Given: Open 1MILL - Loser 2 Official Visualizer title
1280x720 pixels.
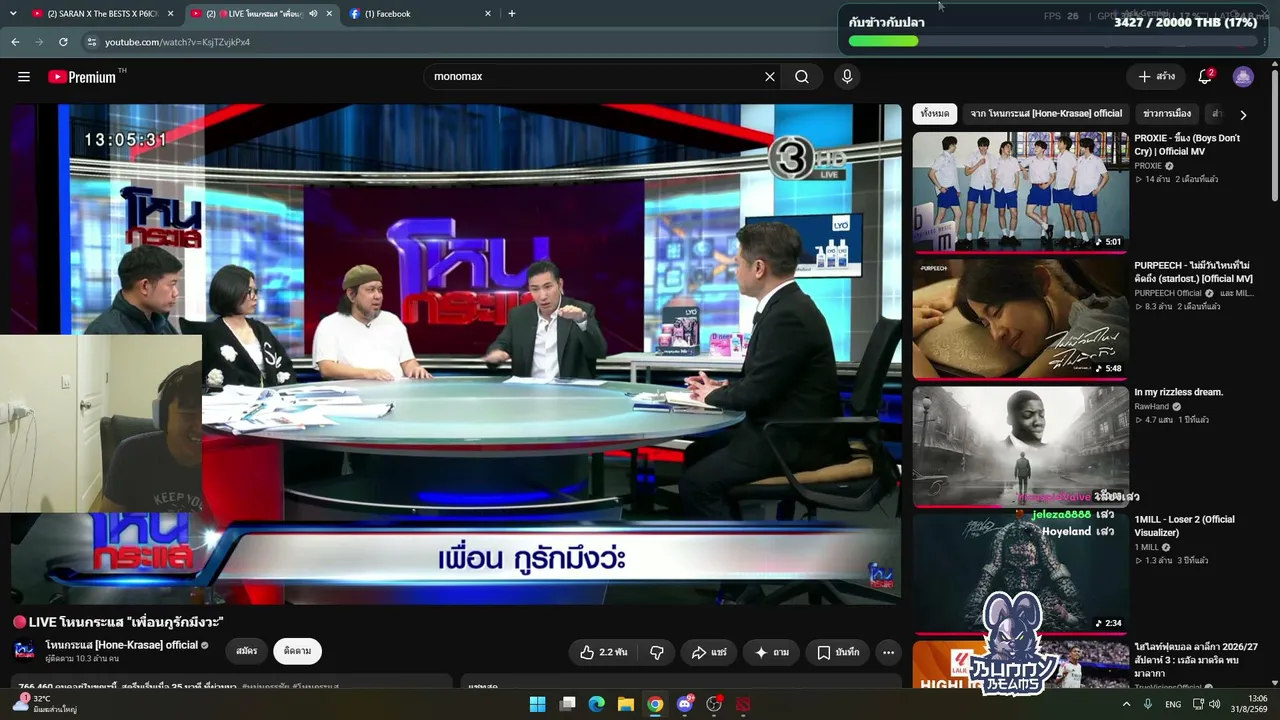Looking at the screenshot, I should pyautogui.click(x=1184, y=526).
